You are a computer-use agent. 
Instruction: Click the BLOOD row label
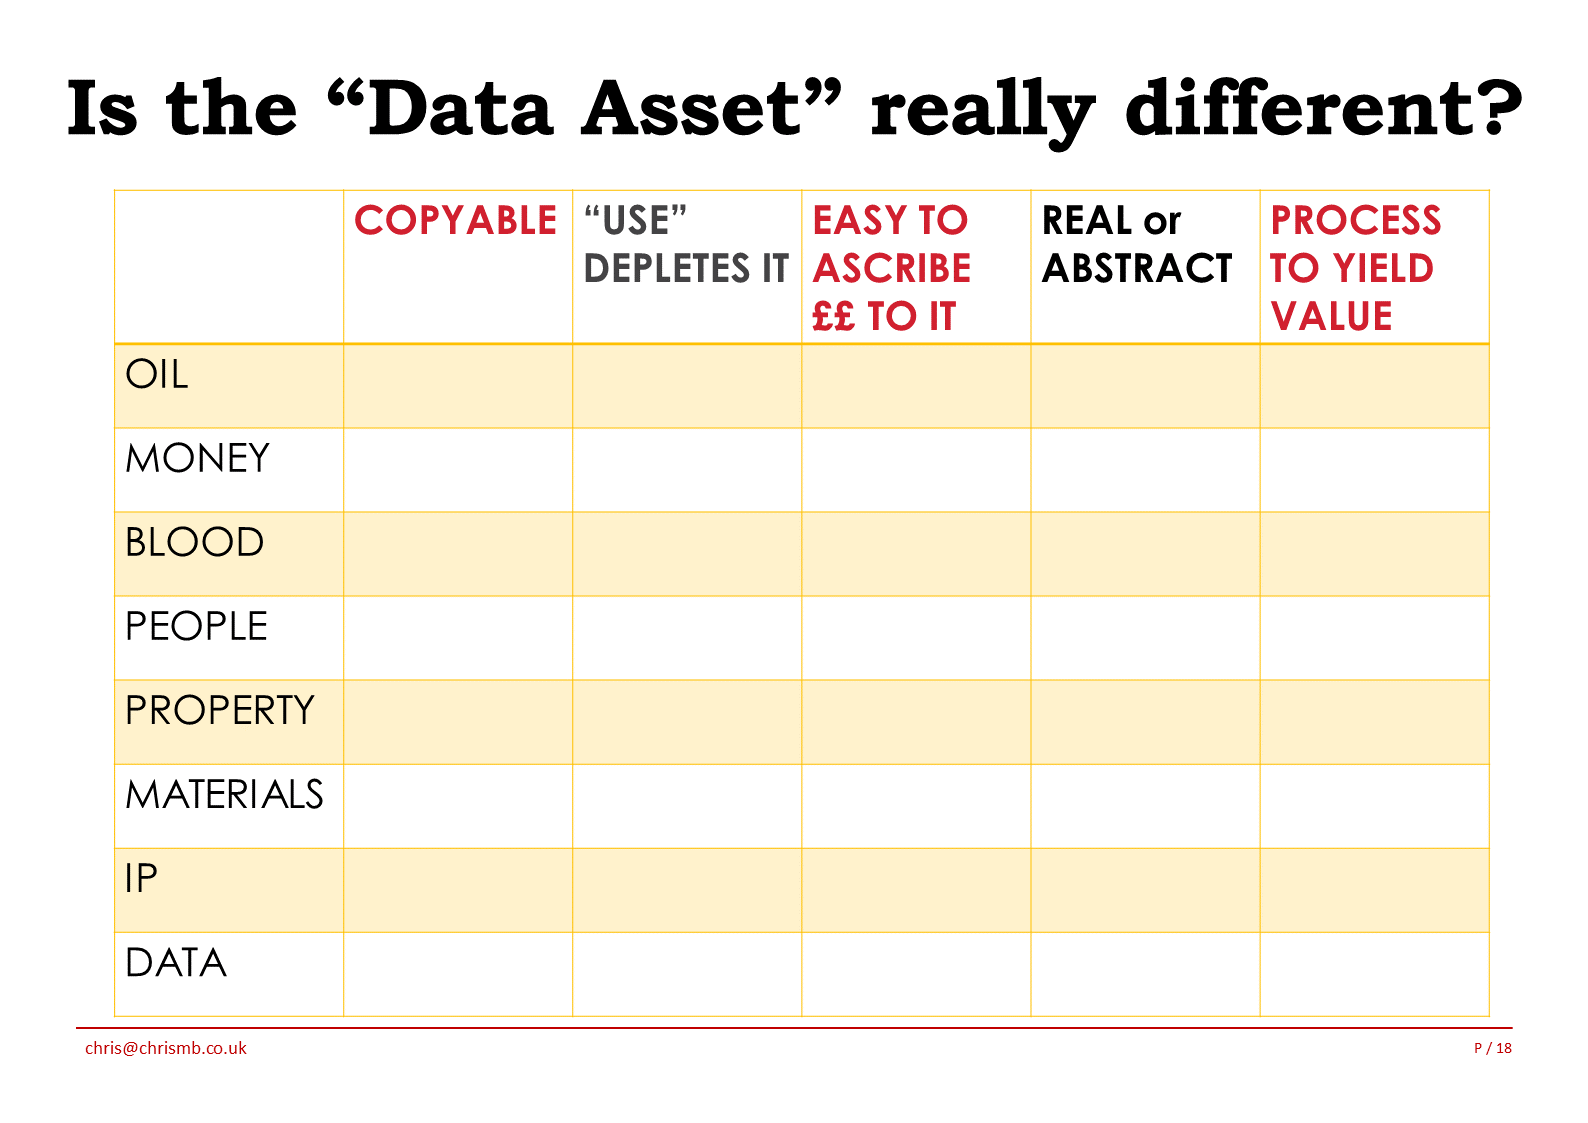[x=194, y=543]
